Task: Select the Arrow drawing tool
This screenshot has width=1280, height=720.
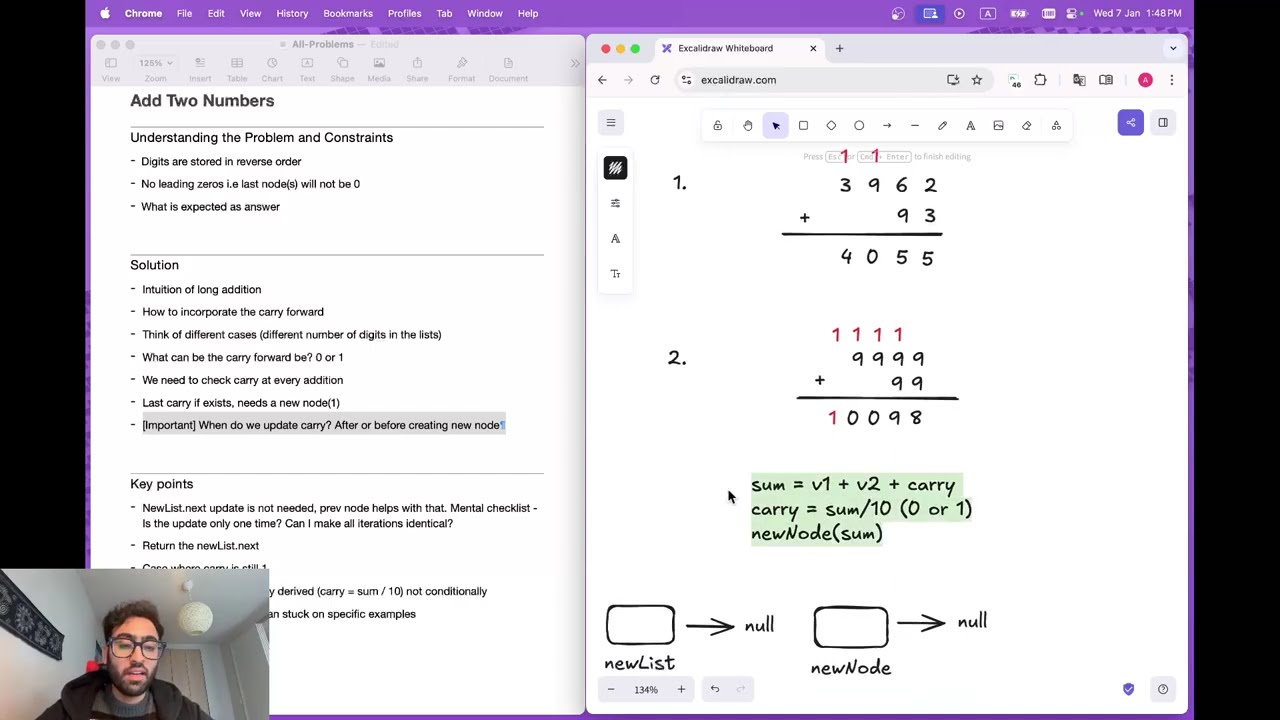Action: click(x=887, y=126)
